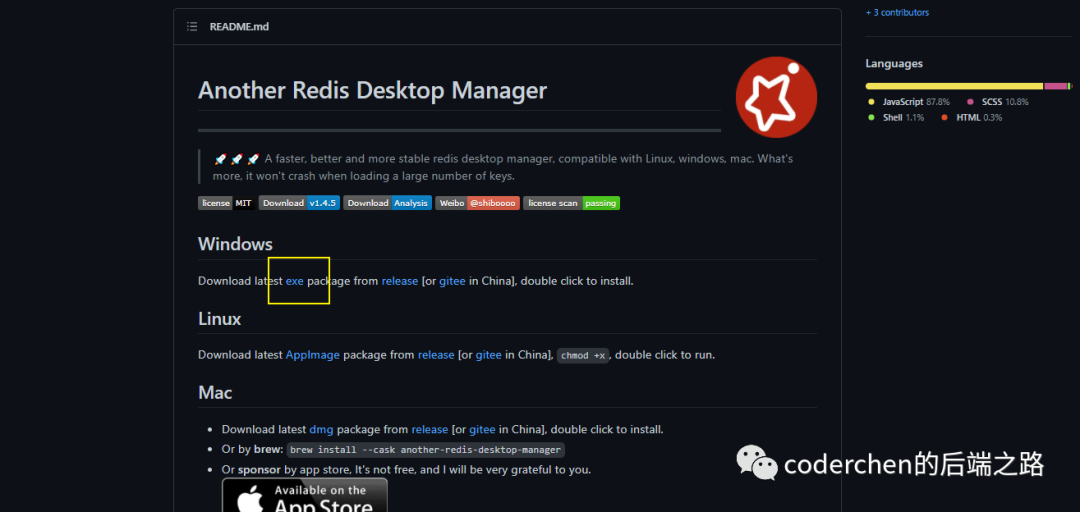
Task: Click the chmod +x code snippet
Action: [583, 356]
